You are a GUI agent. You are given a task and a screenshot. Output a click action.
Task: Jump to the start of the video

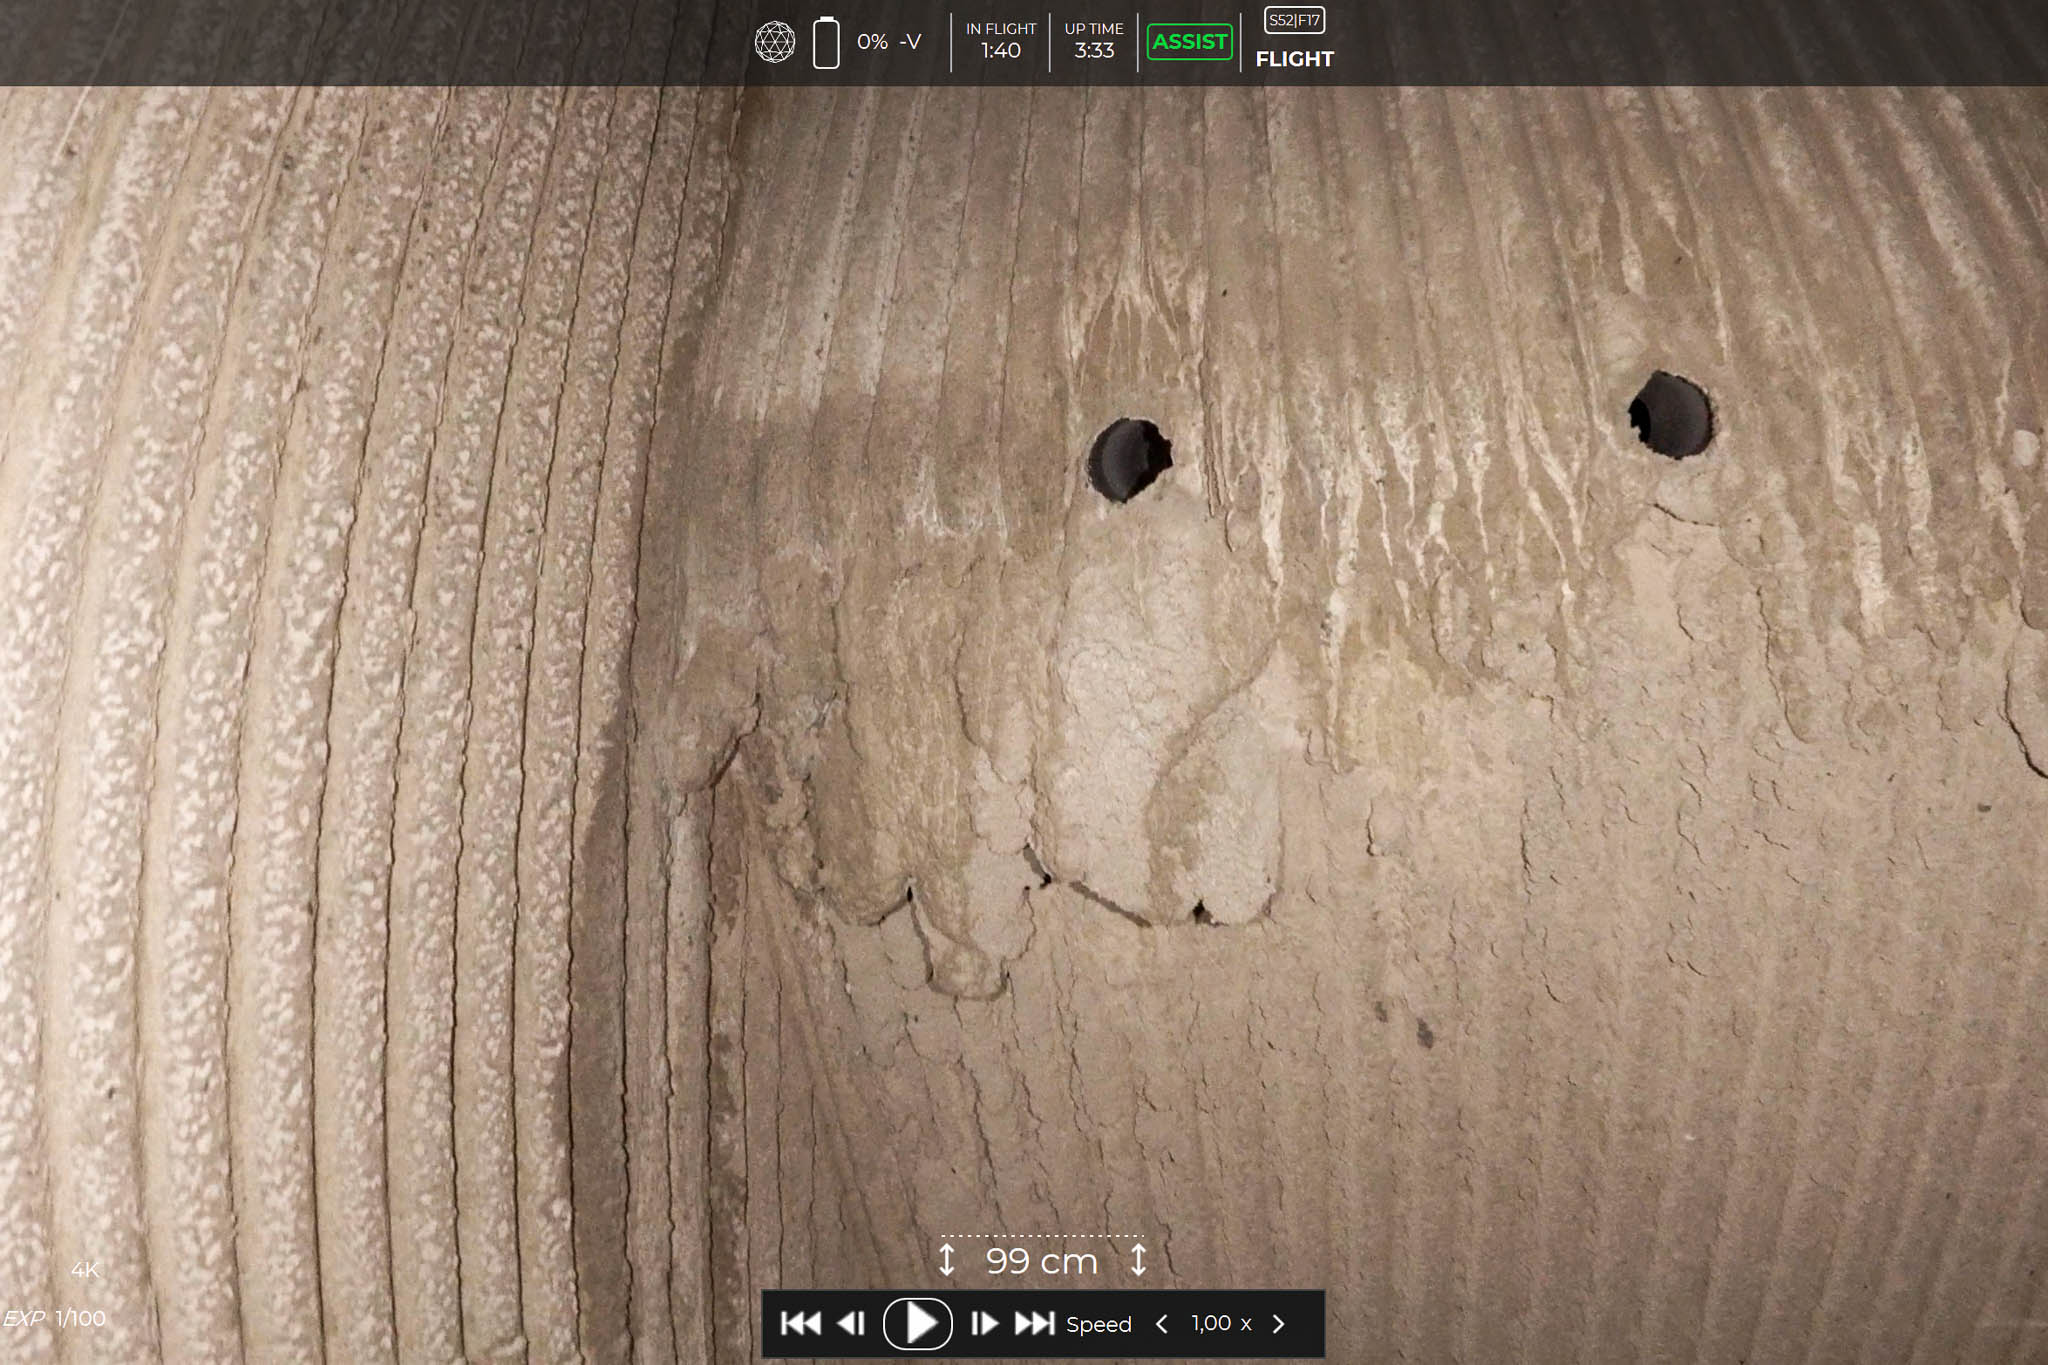coord(800,1323)
